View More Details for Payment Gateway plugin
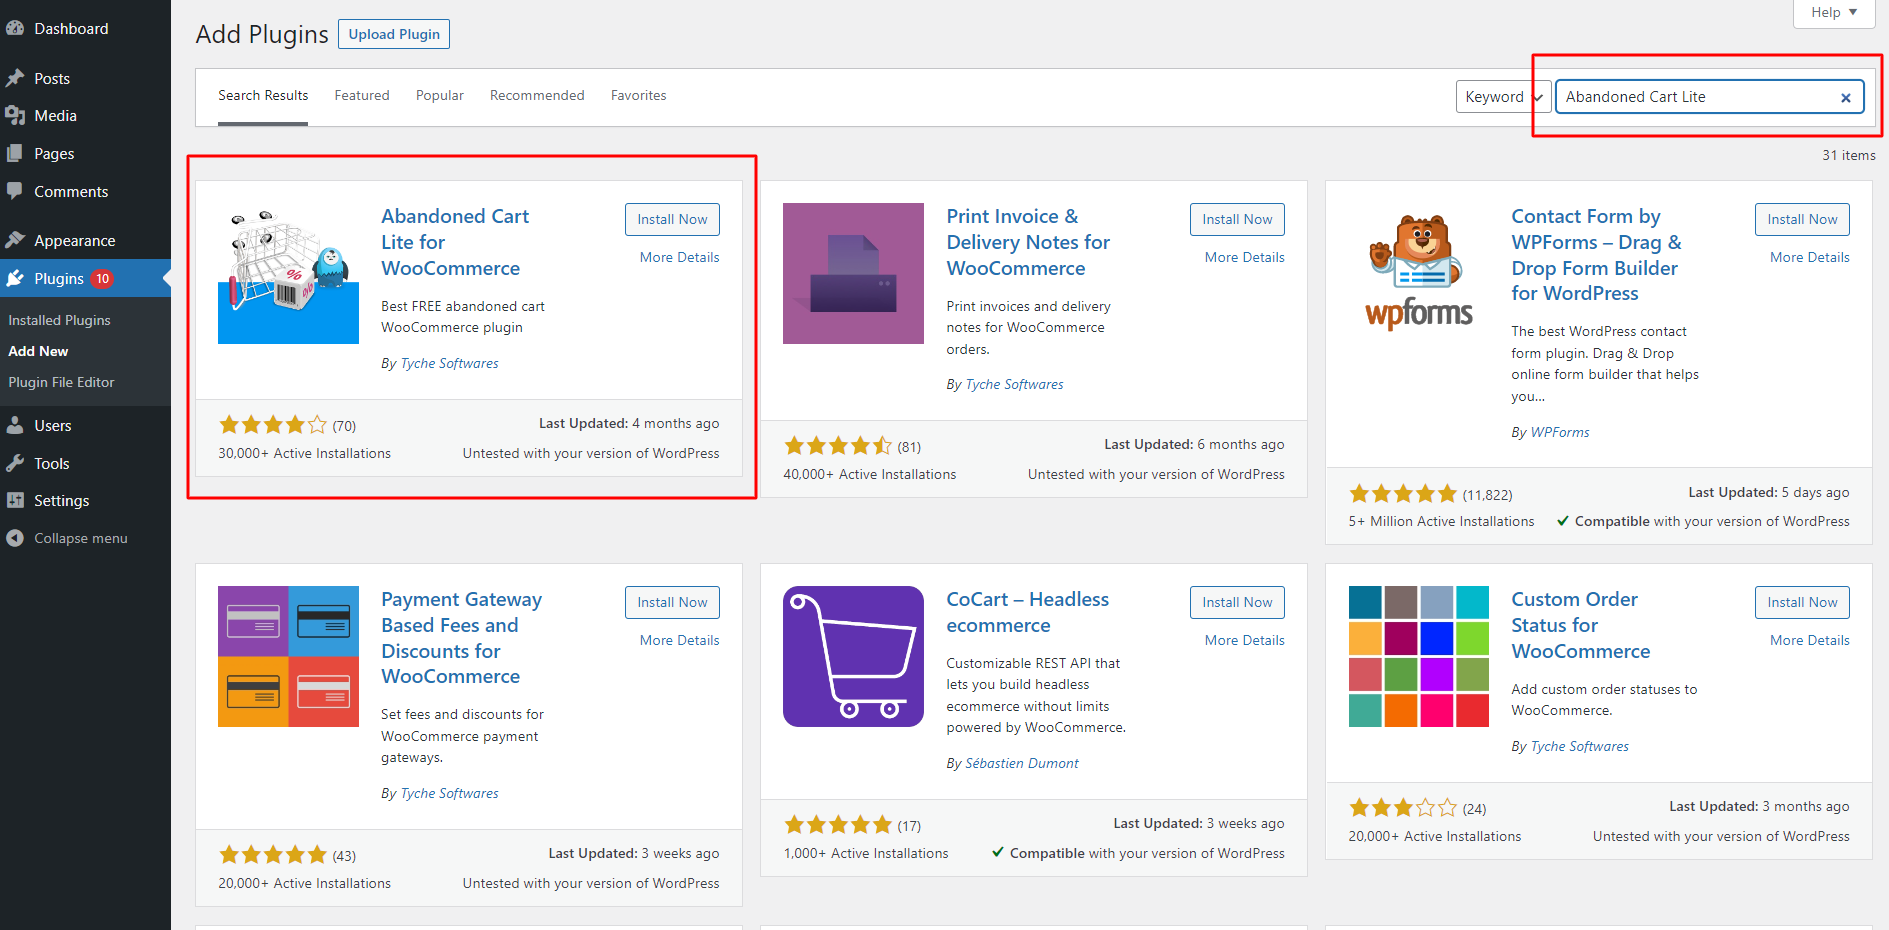The image size is (1889, 930). tap(679, 640)
